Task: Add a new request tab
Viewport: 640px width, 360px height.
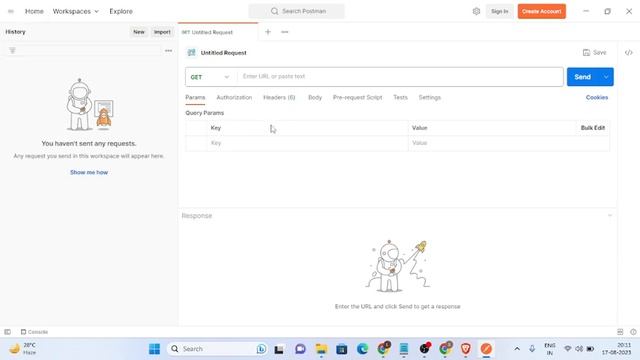Action: (268, 32)
